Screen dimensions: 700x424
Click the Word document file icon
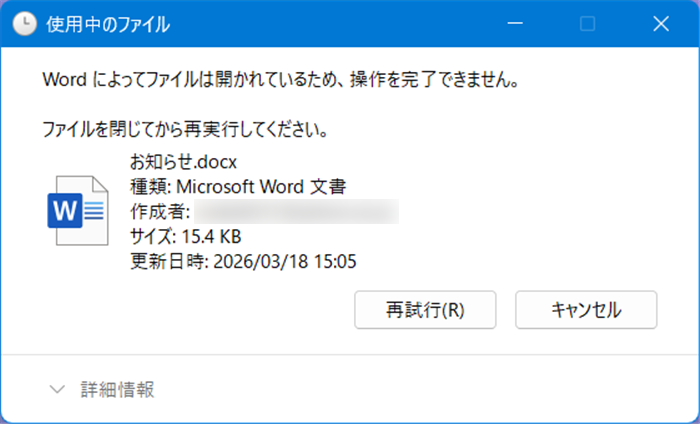(78, 211)
